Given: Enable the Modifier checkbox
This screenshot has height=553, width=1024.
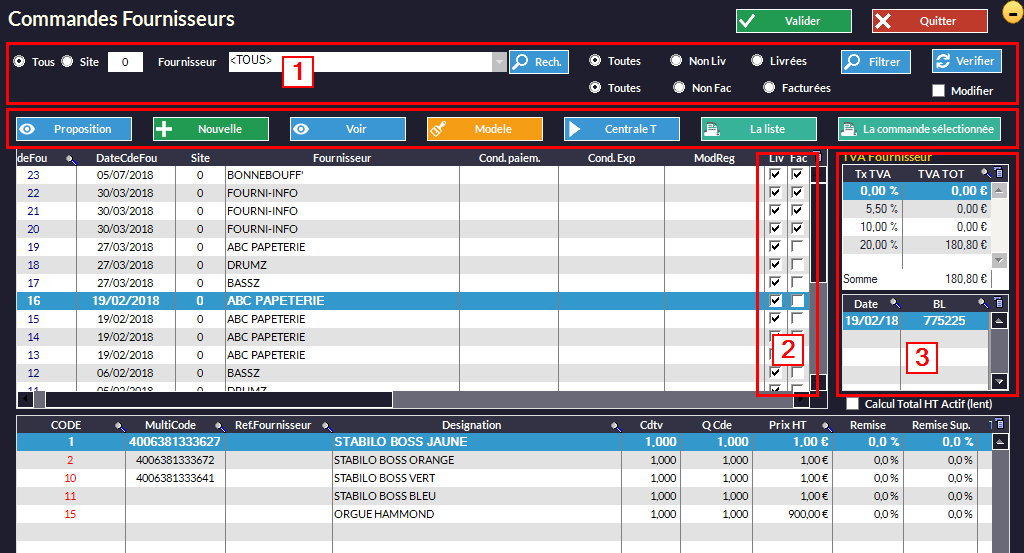Looking at the screenshot, I should (938, 91).
